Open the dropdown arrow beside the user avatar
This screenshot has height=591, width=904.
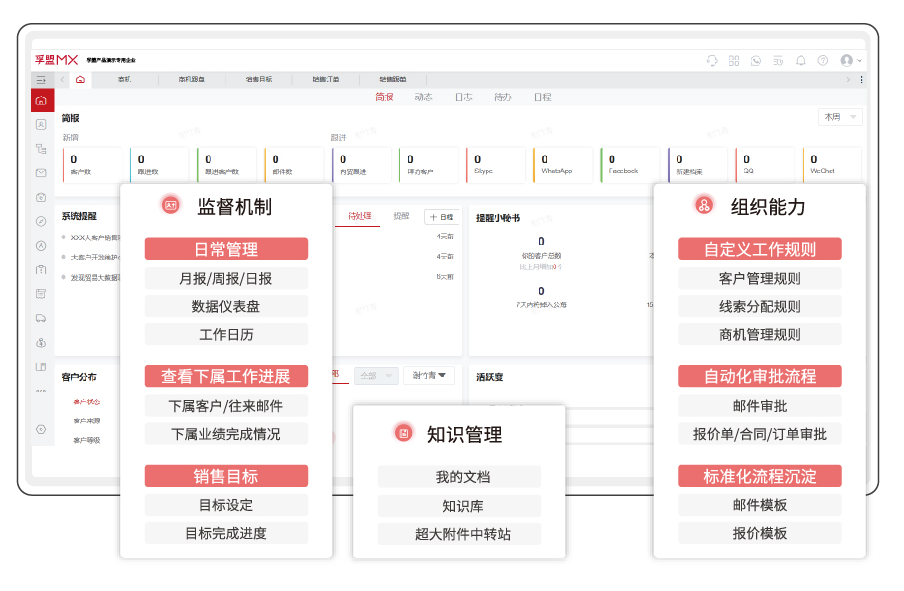click(859, 61)
